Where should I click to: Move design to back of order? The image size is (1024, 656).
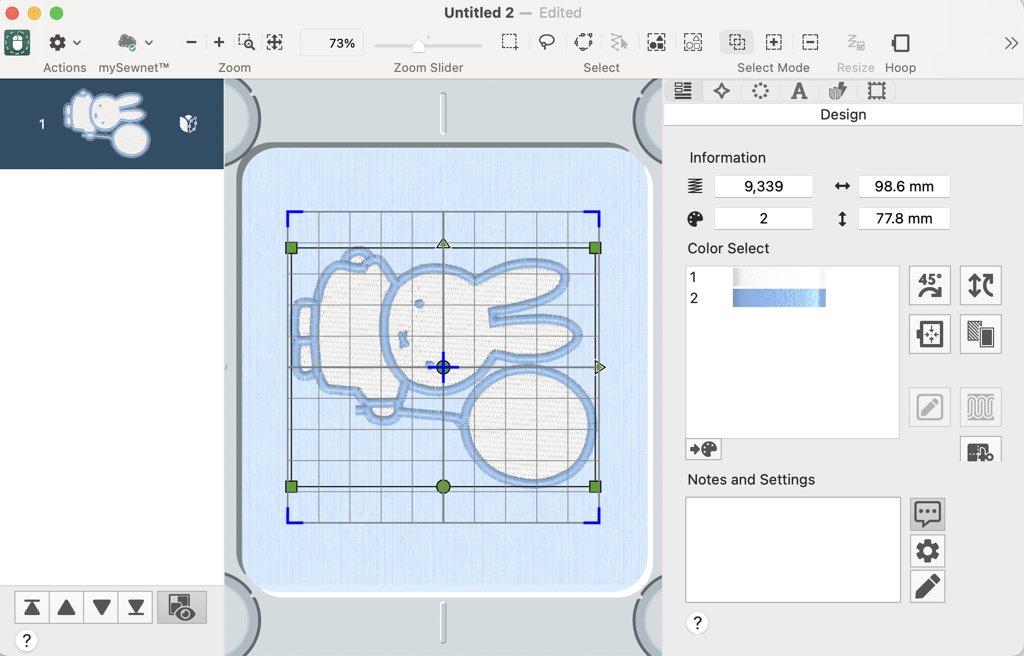point(136,608)
